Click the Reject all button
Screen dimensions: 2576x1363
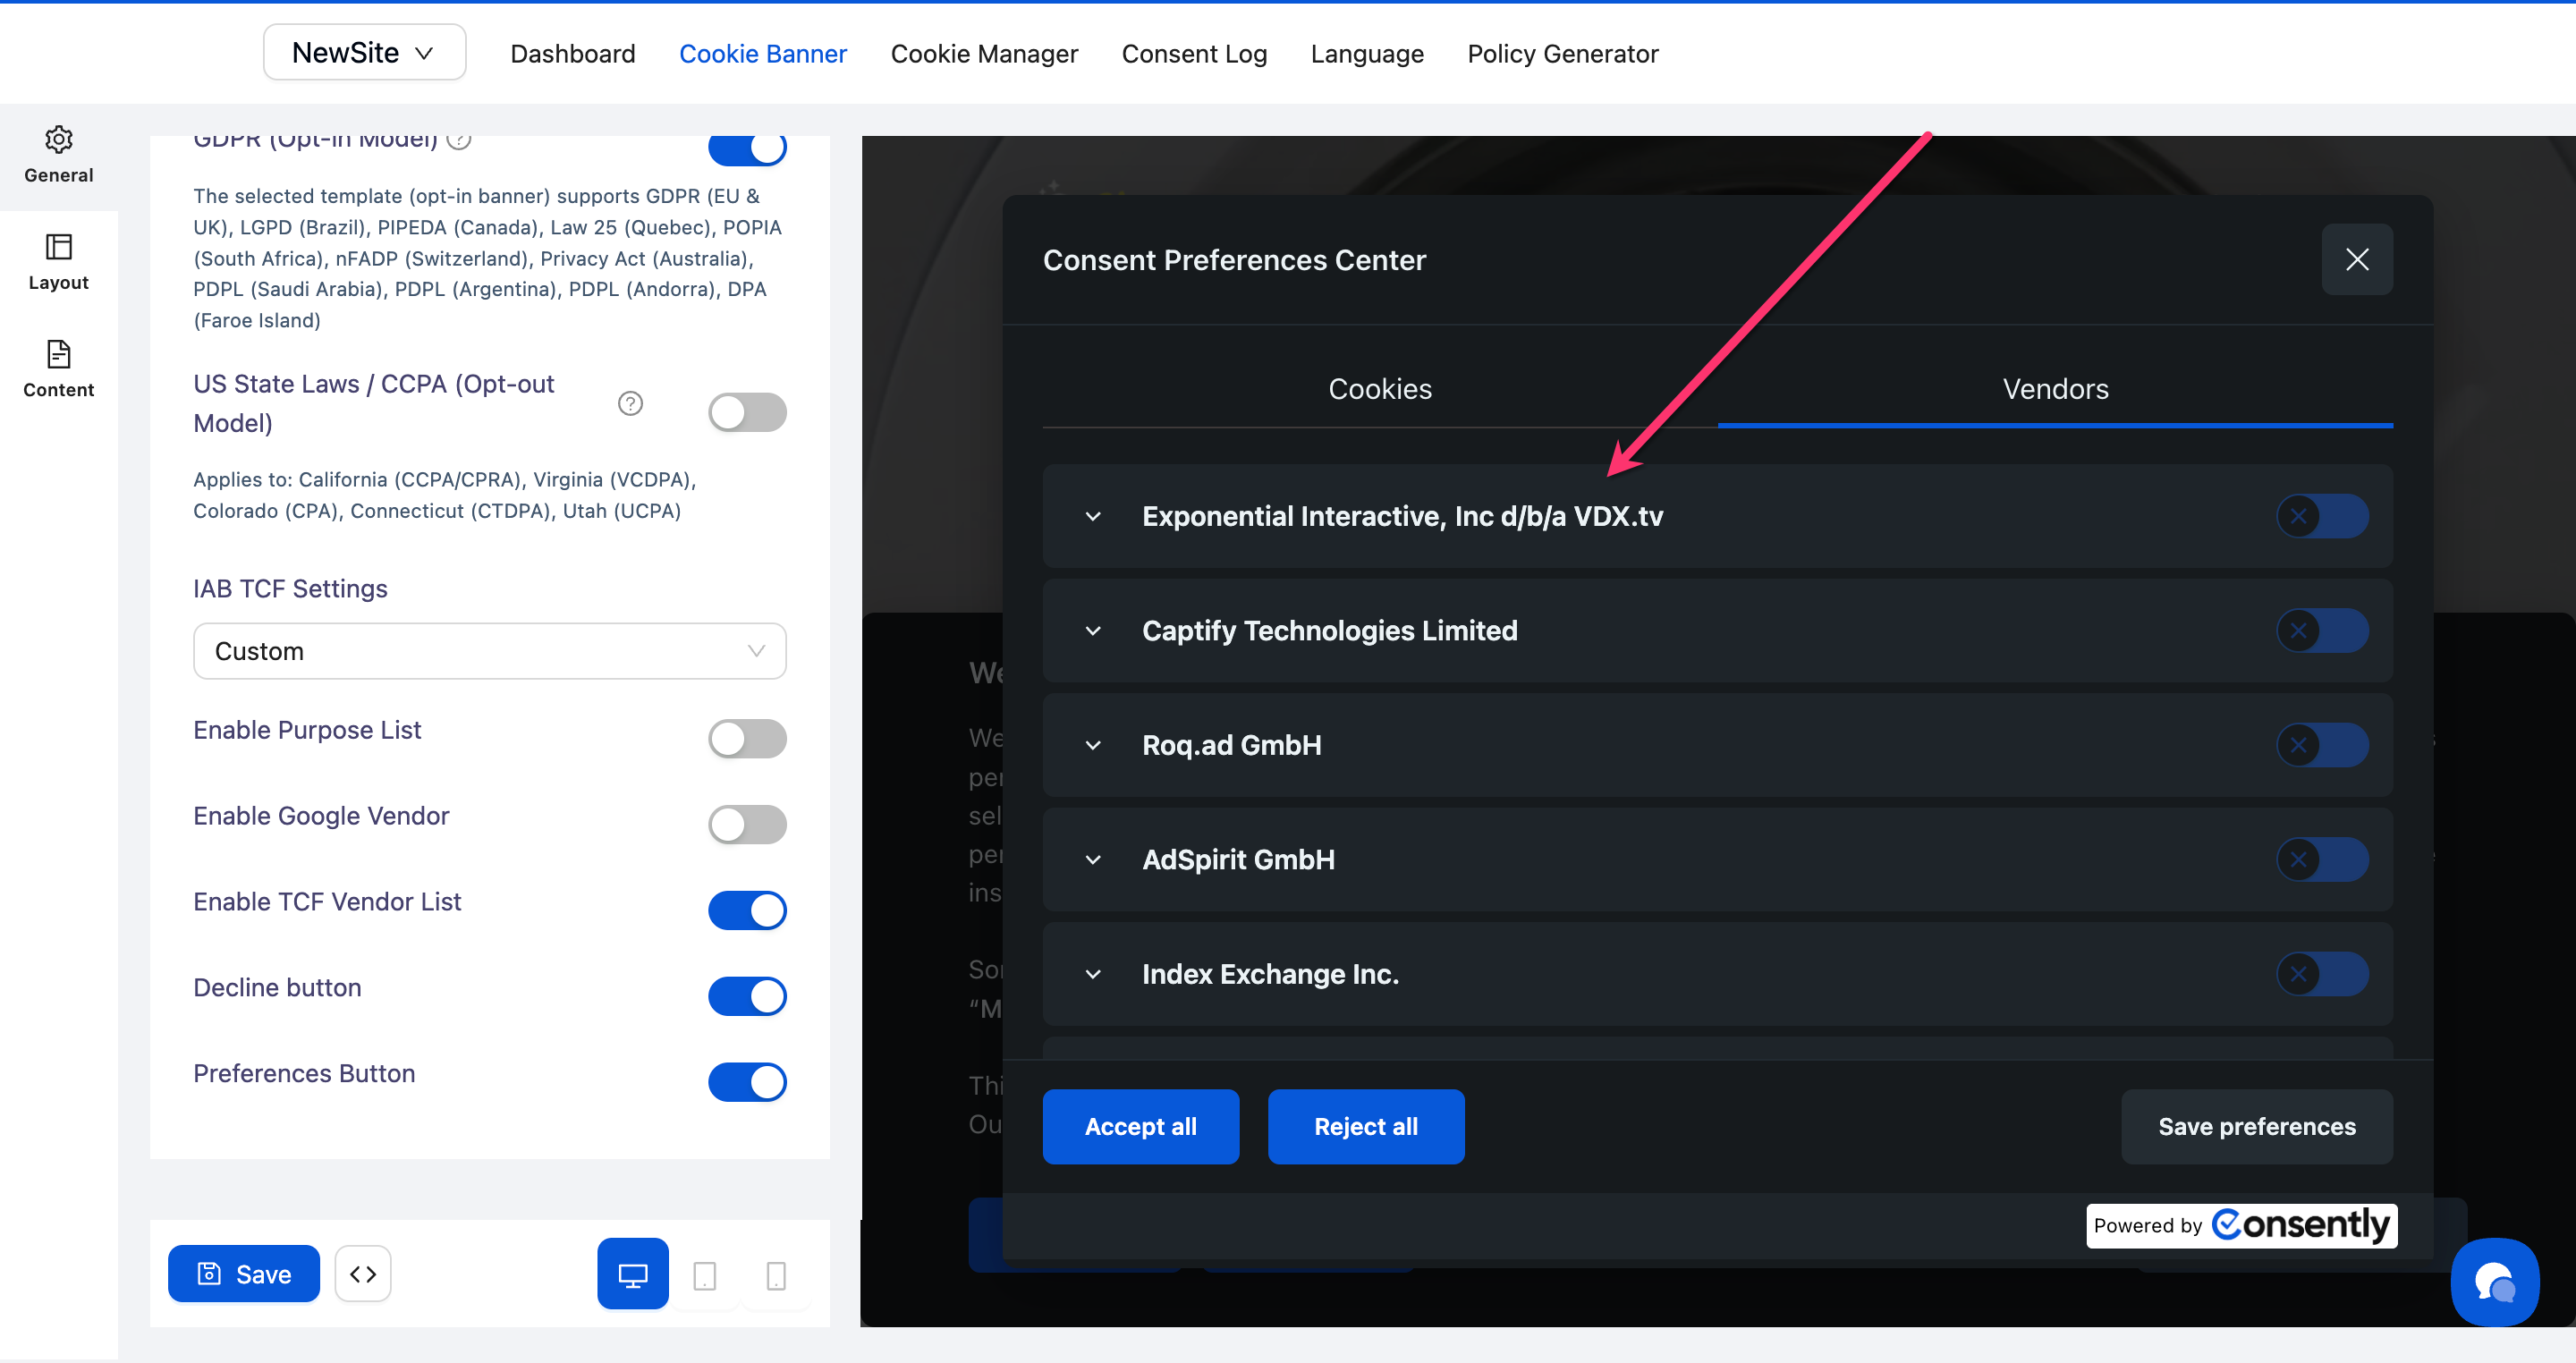(x=1365, y=1126)
